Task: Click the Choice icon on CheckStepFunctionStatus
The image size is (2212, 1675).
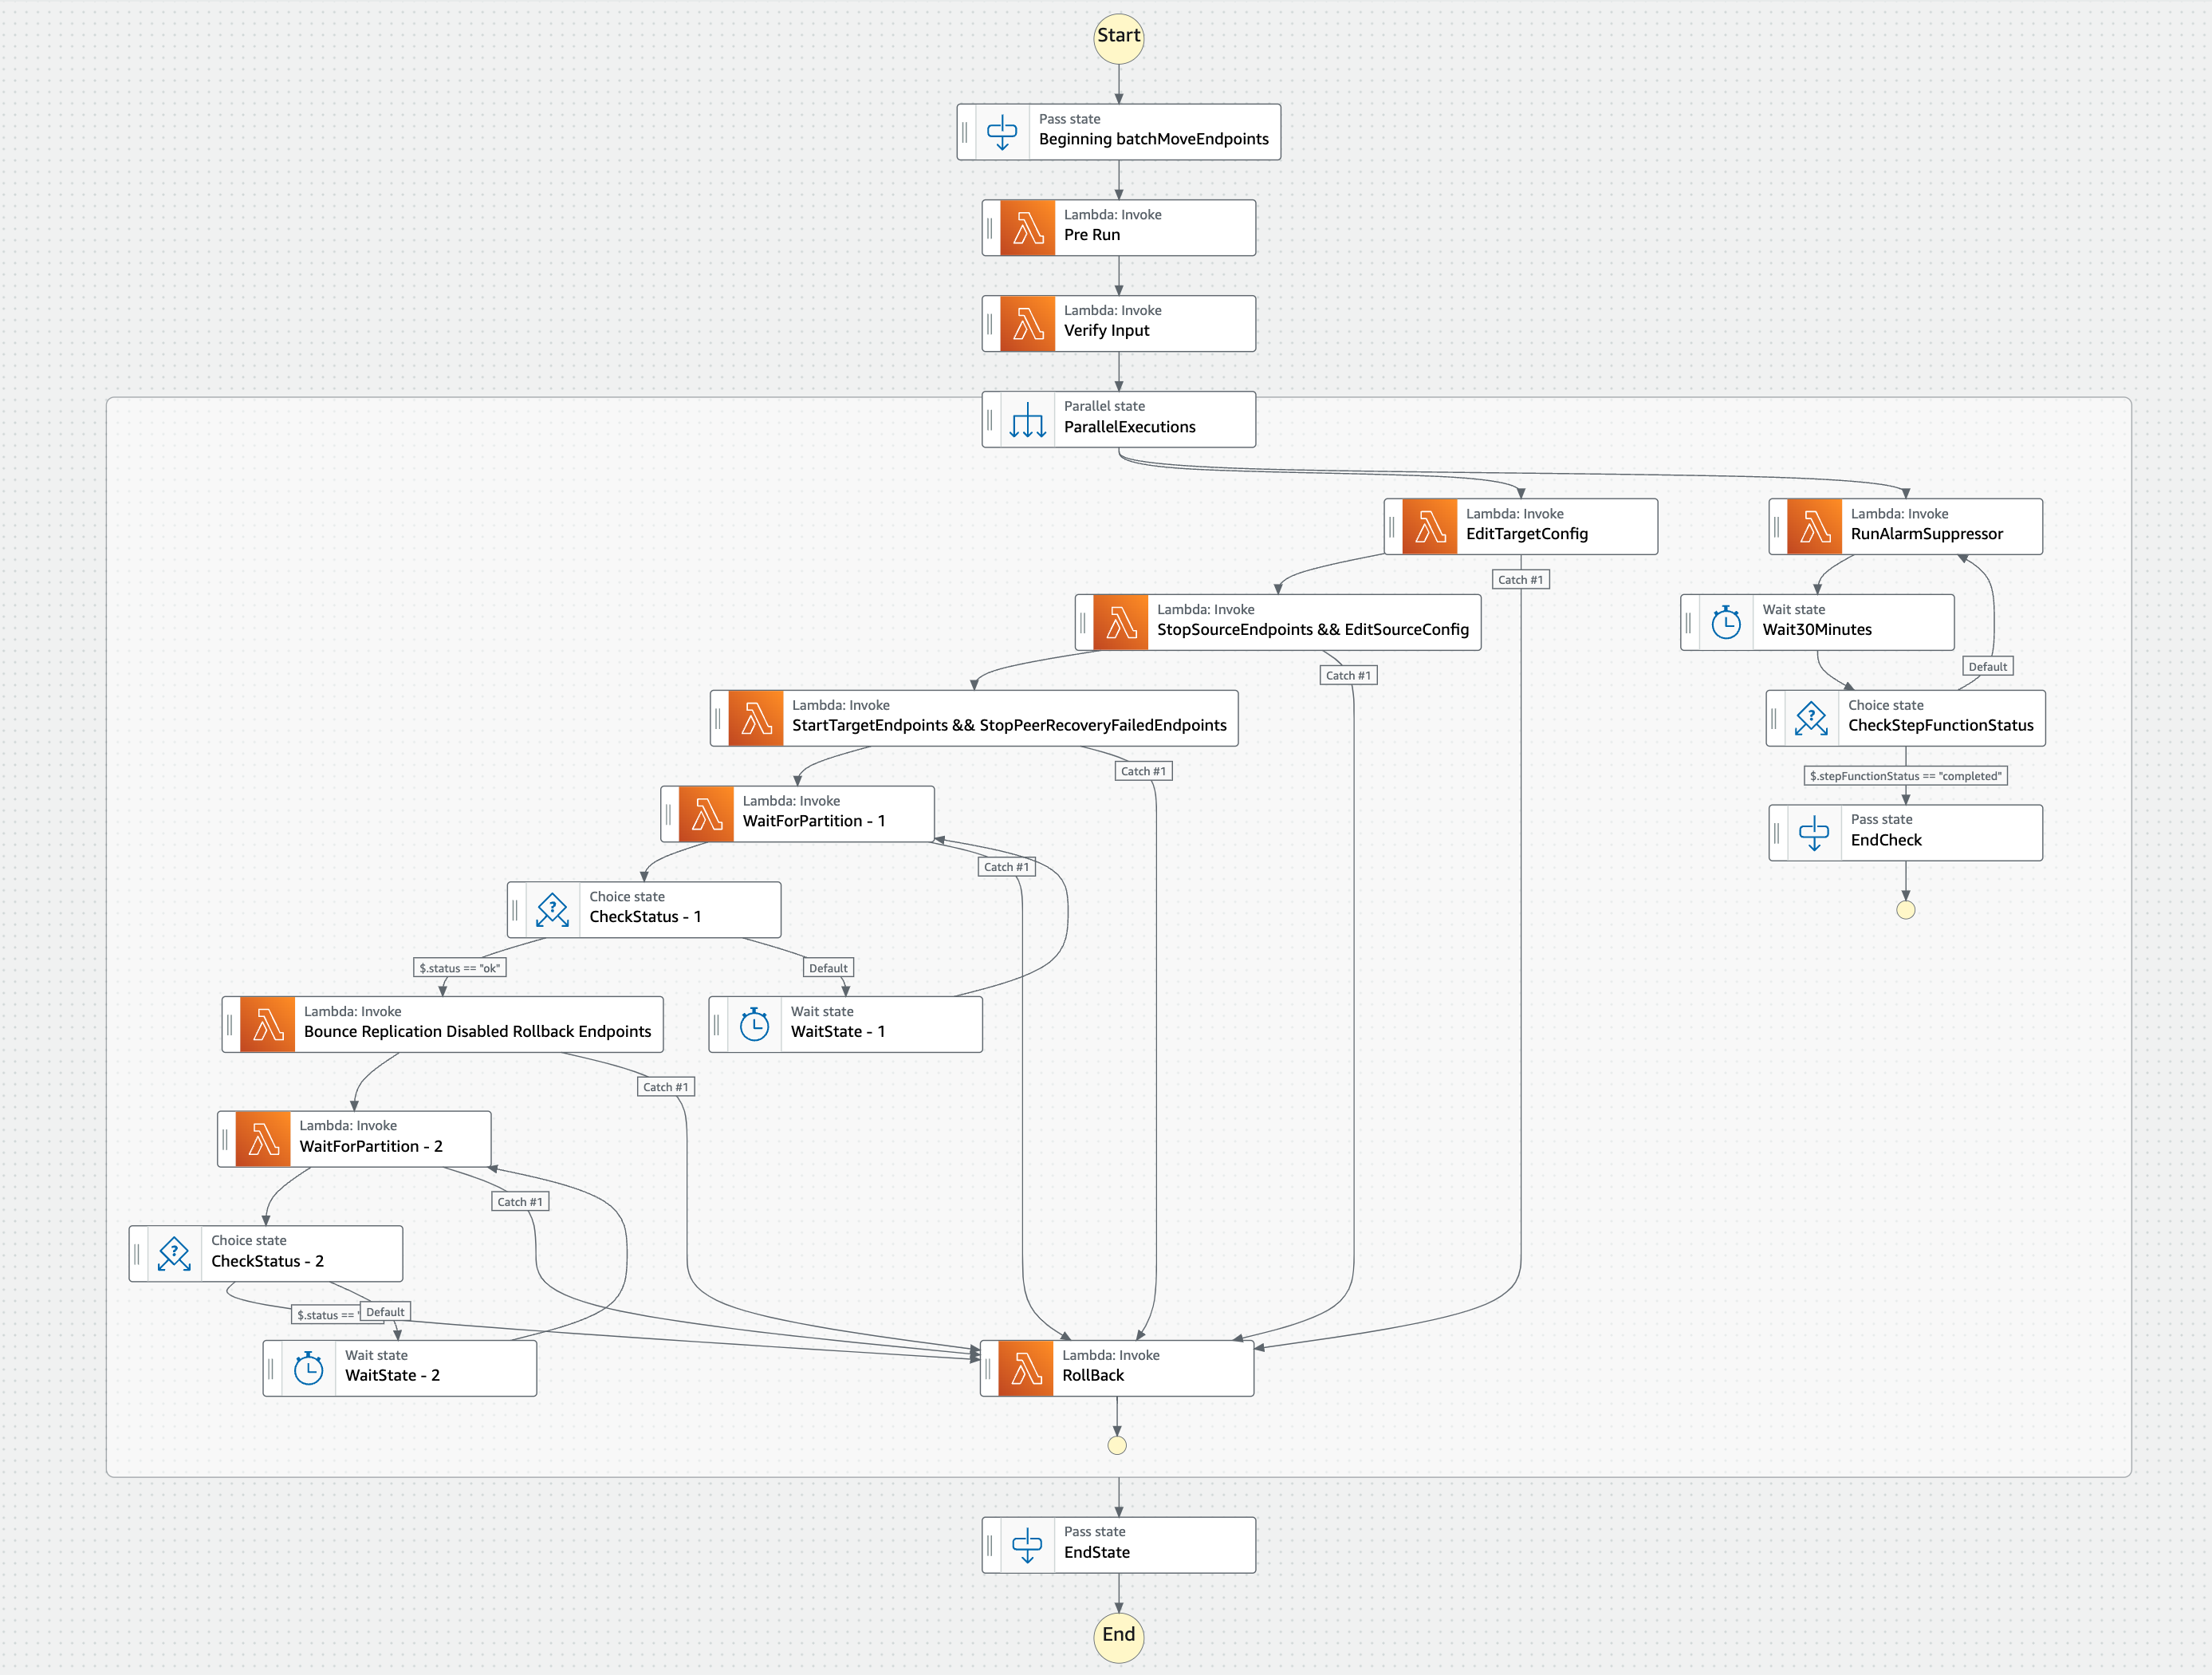Action: pos(1811,719)
